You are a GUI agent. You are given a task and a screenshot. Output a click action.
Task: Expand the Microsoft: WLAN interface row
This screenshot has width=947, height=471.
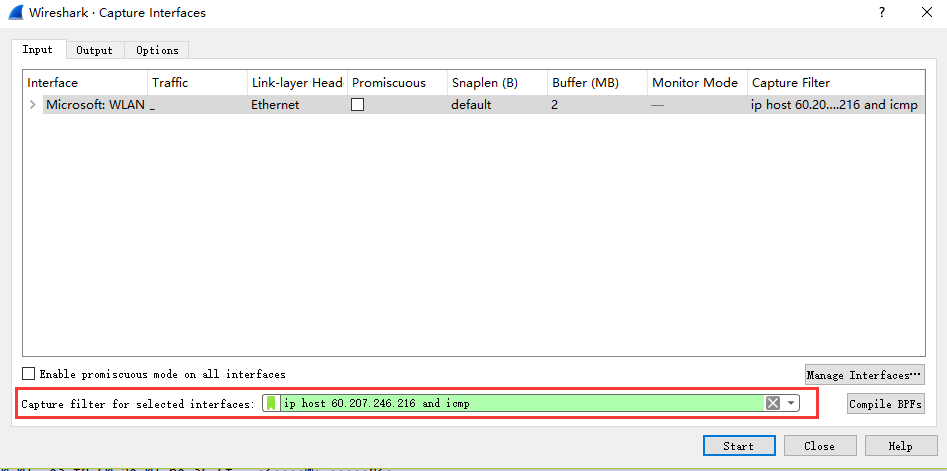pyautogui.click(x=32, y=105)
